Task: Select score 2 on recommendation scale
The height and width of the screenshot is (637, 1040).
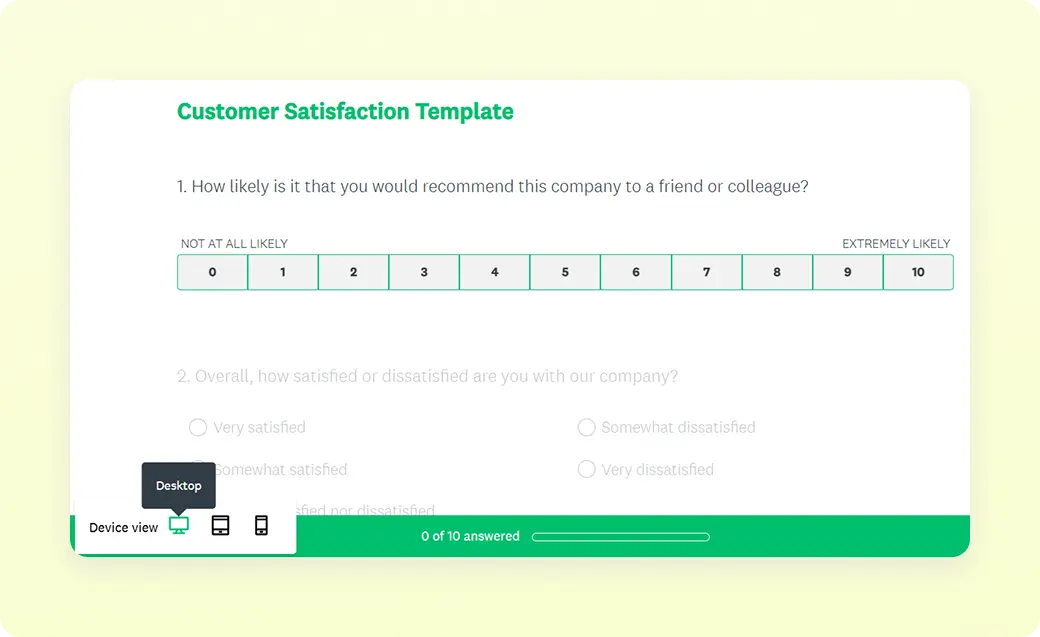Action: coord(353,272)
